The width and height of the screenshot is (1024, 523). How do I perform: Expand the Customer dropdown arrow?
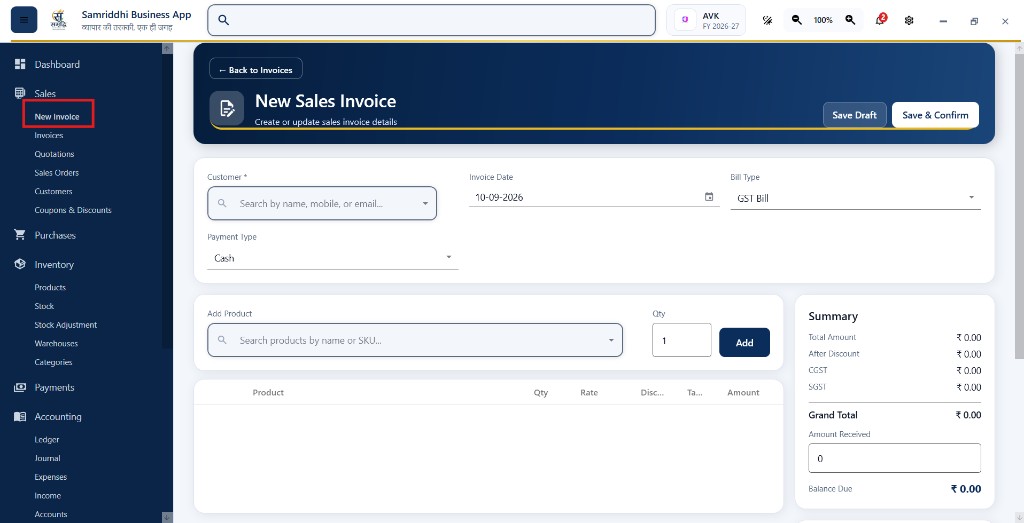click(x=425, y=204)
